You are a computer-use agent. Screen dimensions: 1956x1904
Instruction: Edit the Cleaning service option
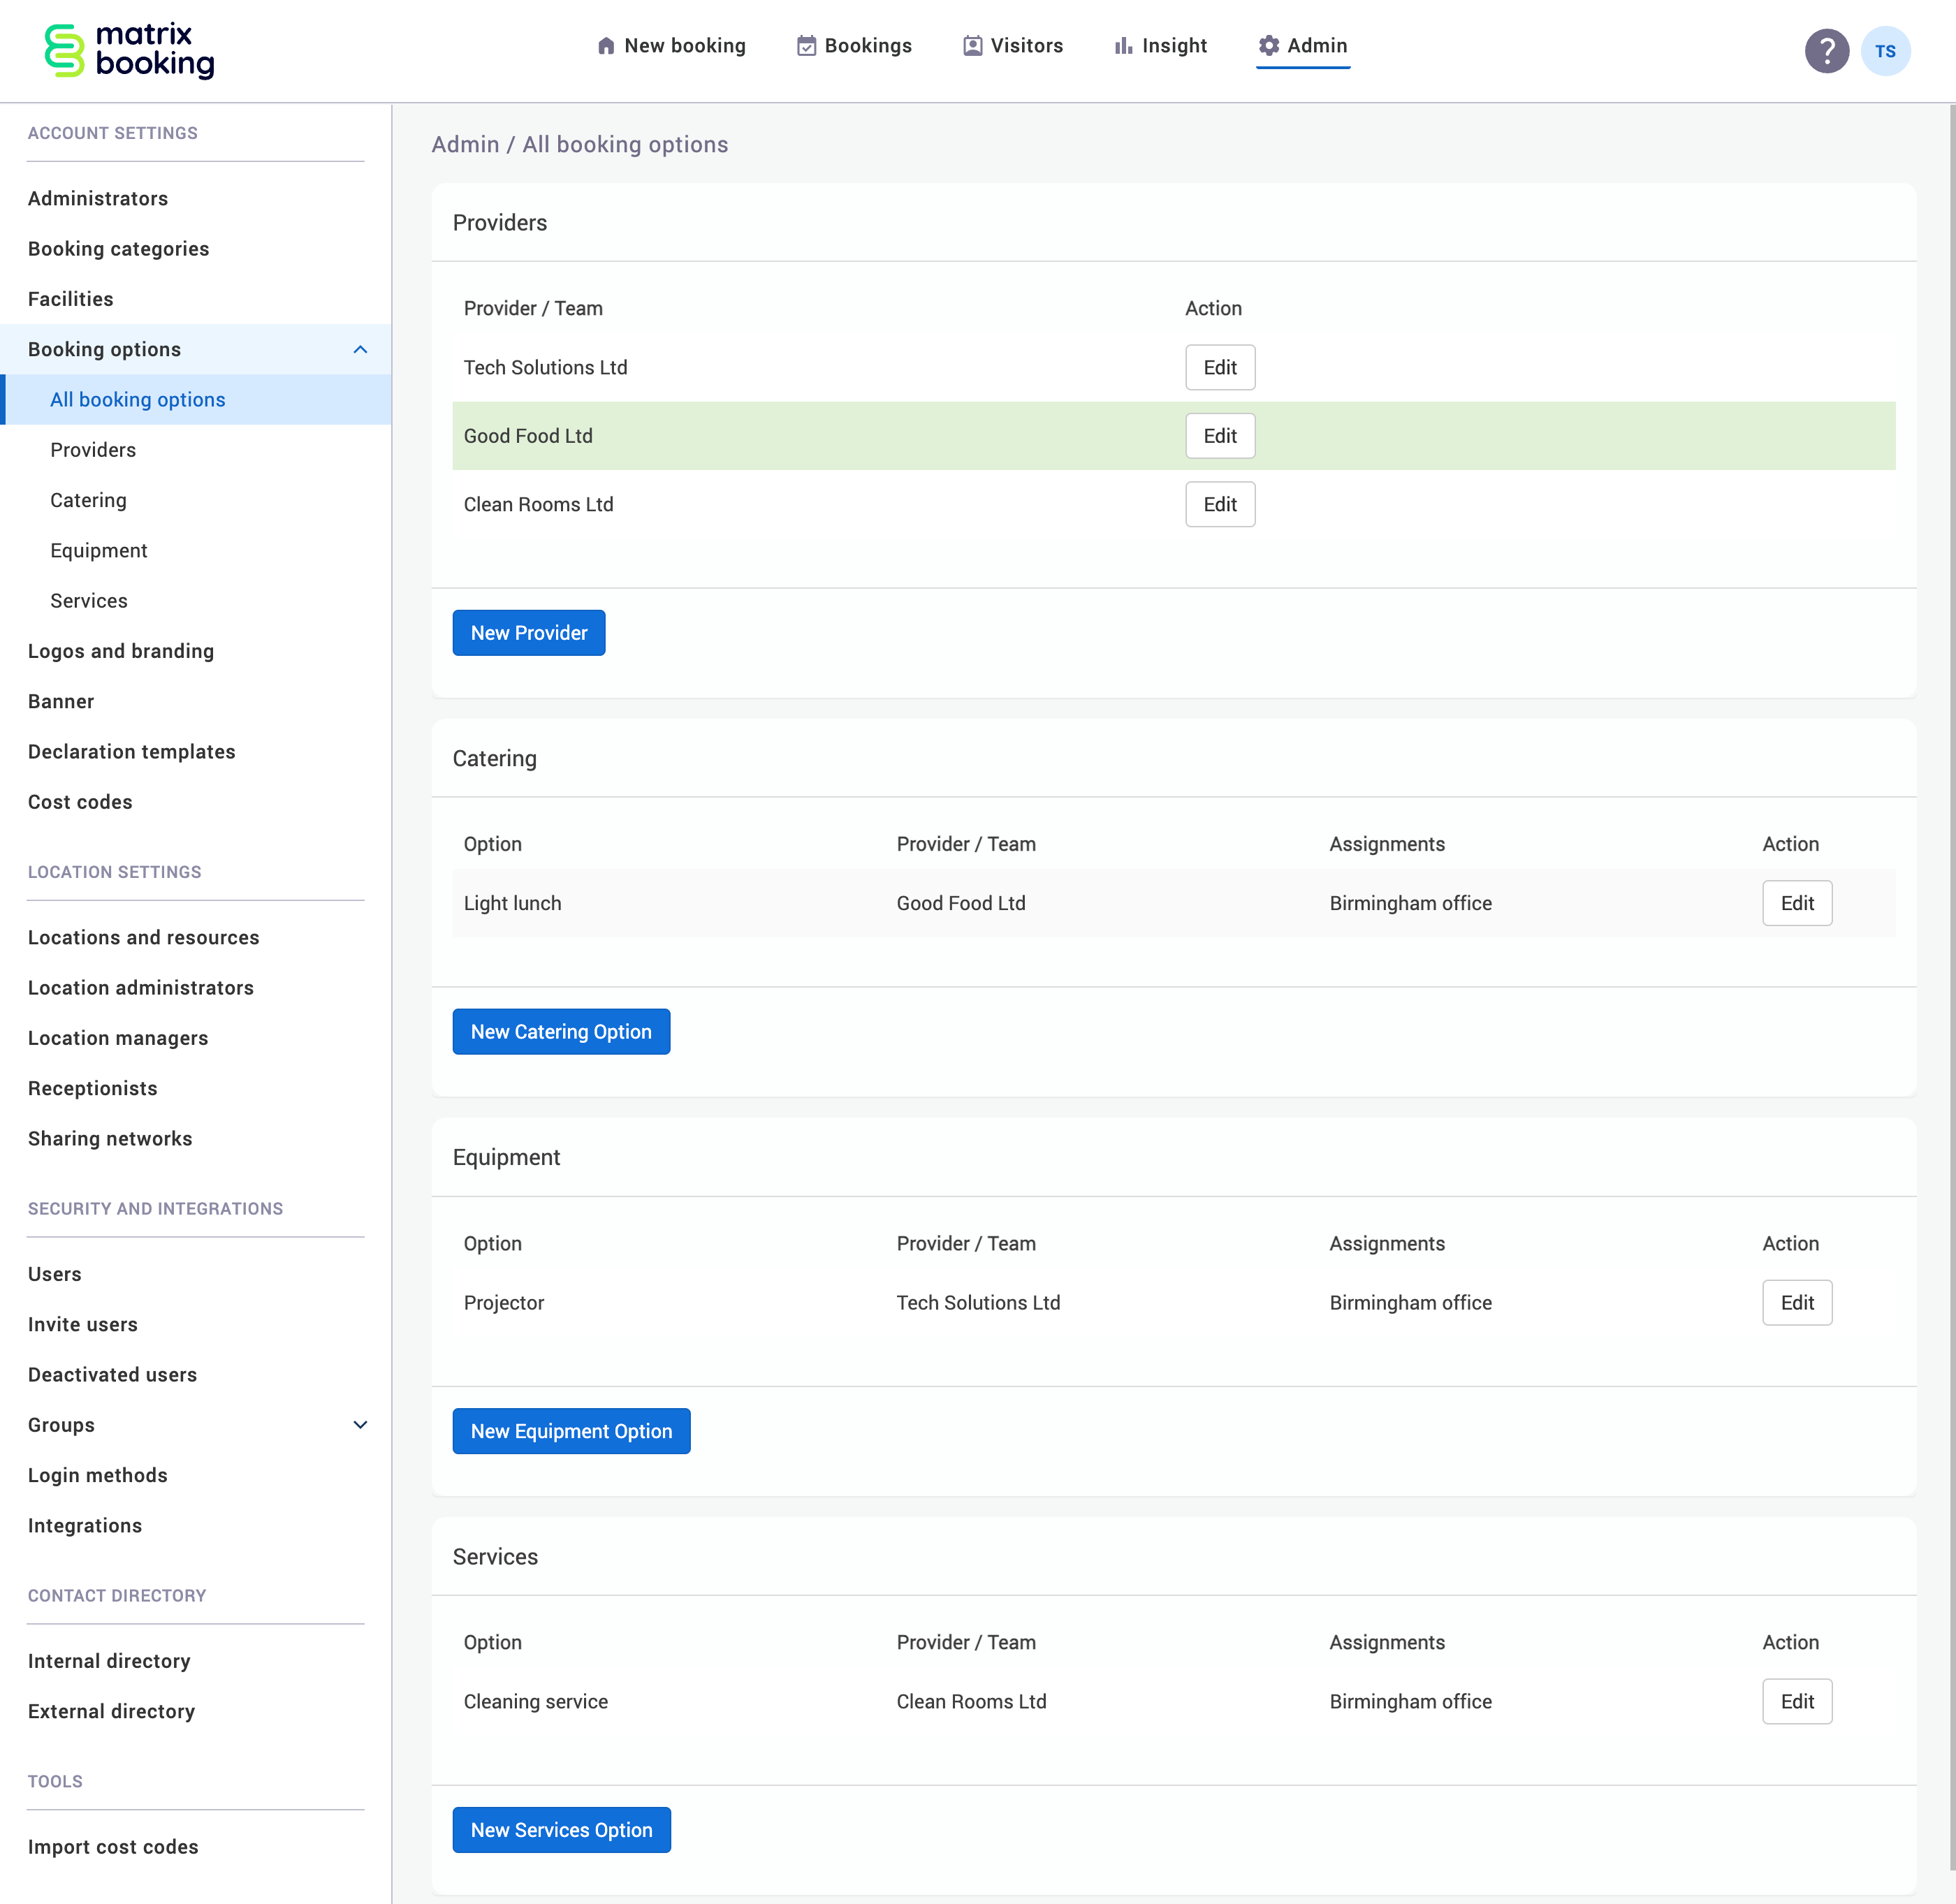click(x=1797, y=1701)
